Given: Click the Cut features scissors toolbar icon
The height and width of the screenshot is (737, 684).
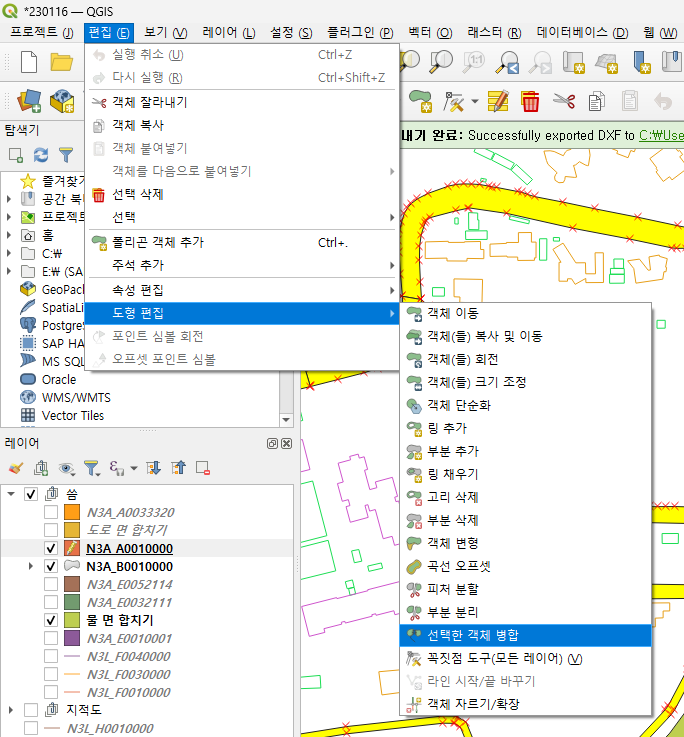Looking at the screenshot, I should pyautogui.click(x=564, y=101).
